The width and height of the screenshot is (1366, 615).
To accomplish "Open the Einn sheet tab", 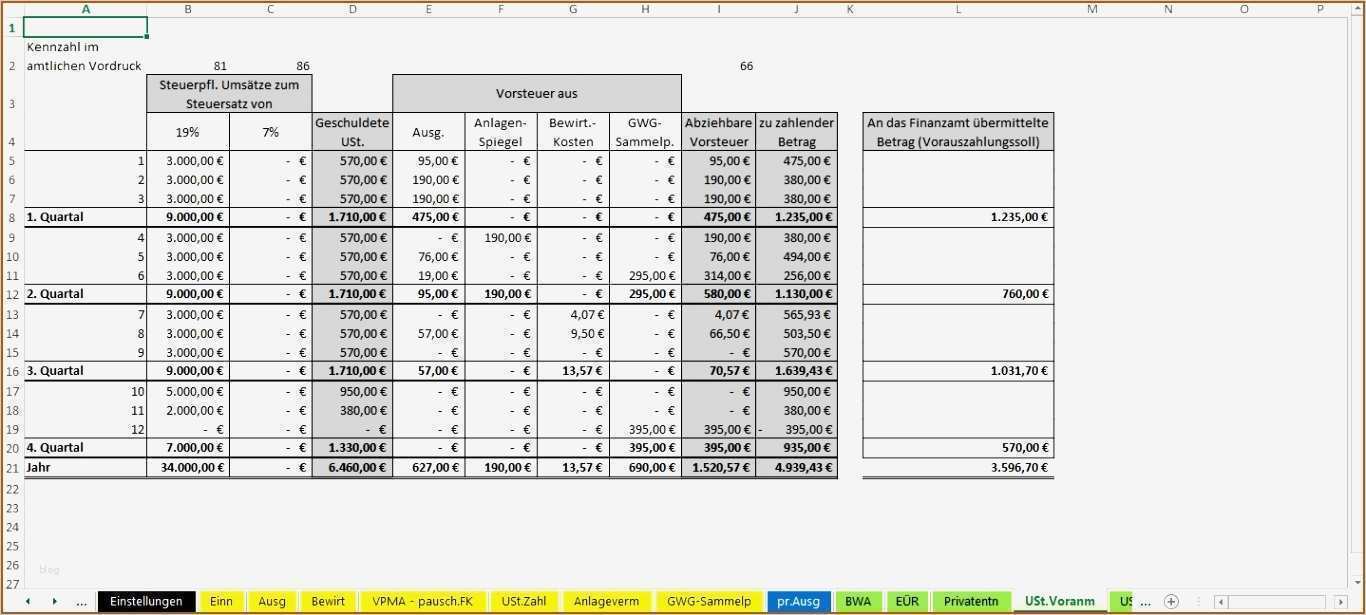I will (221, 601).
